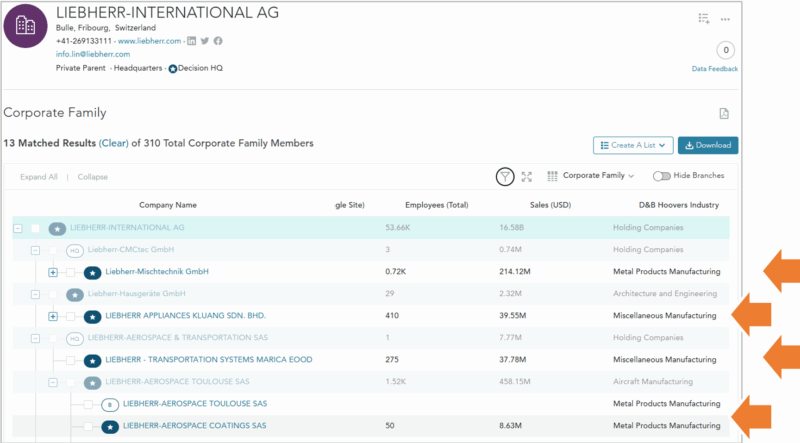
Task: Click star badge of LIEBHERR-INTERNATIONAL AG row
Action: tap(57, 229)
